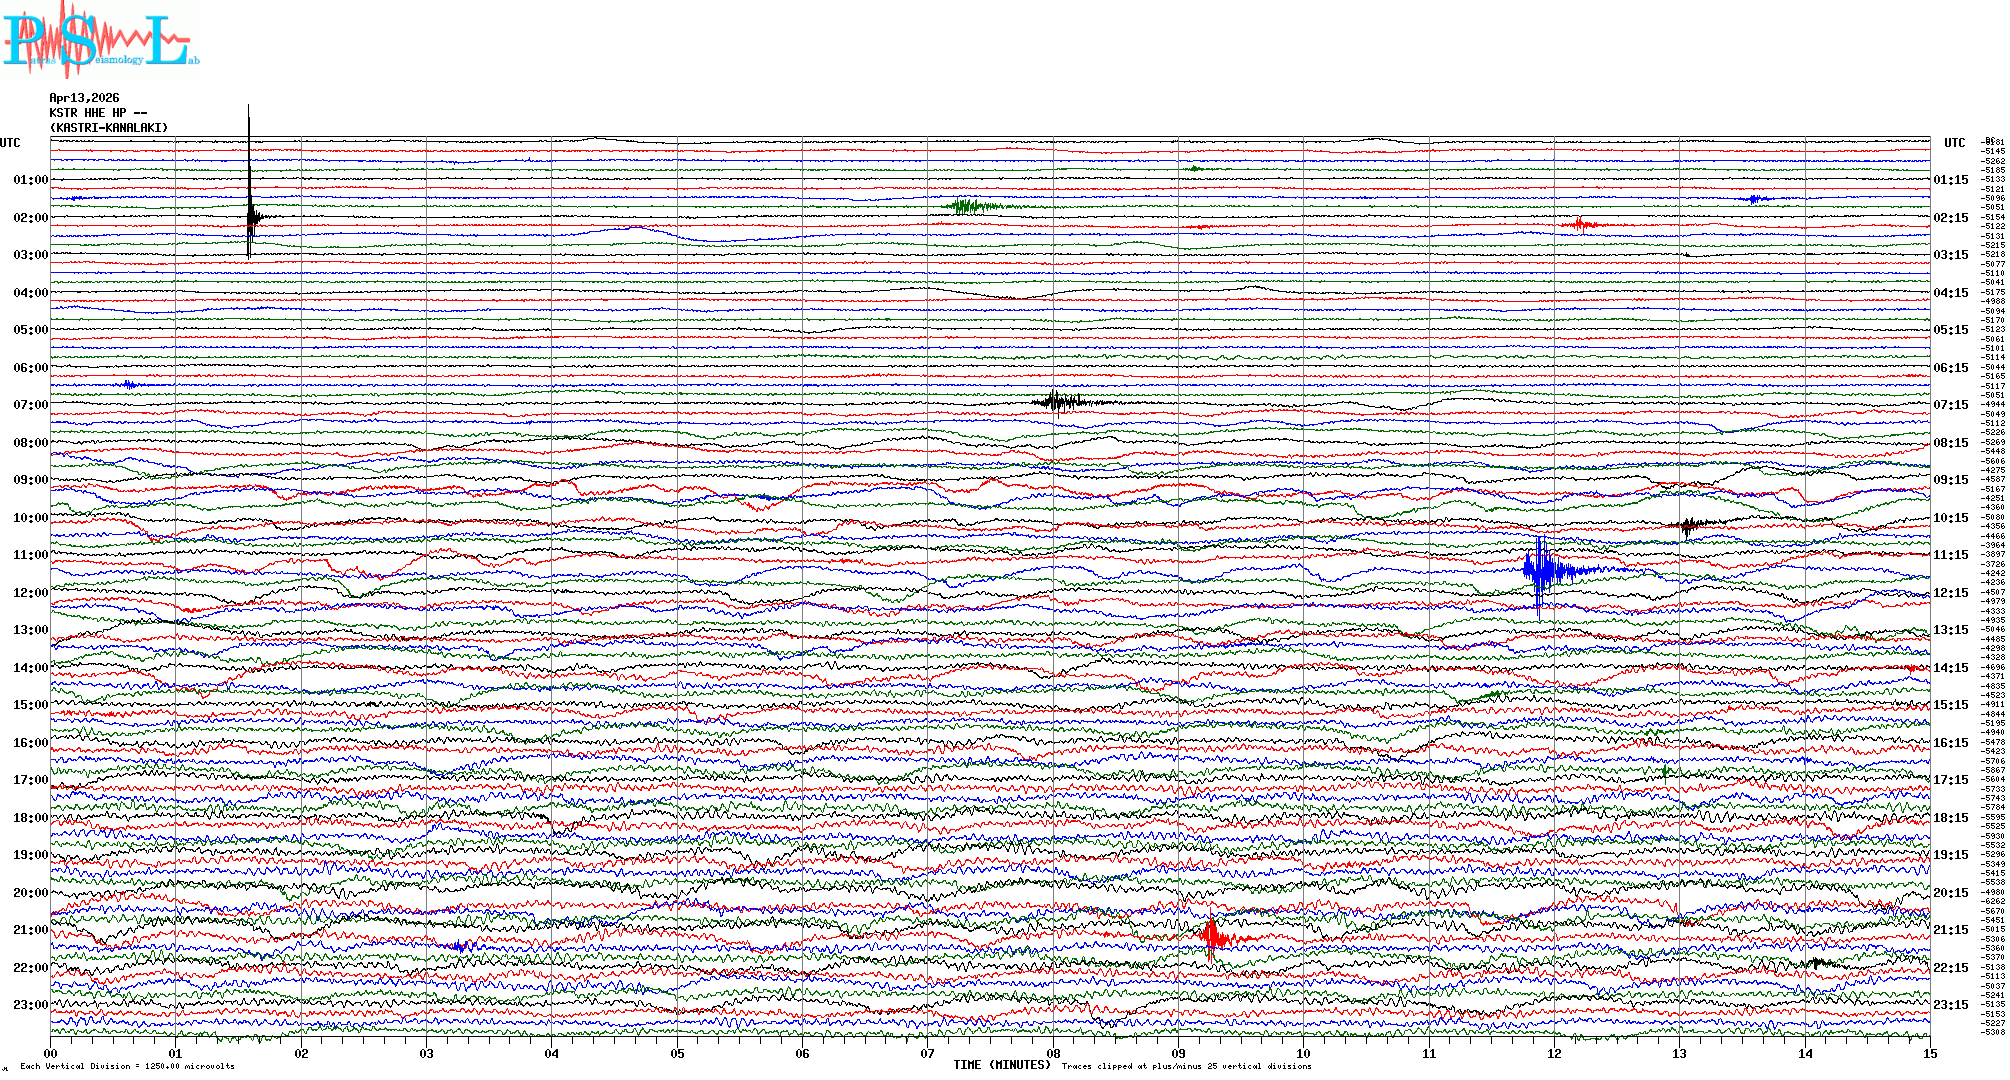Image resolution: width=2010 pixels, height=1080 pixels.
Task: Click minute 15 tick at bottom right
Action: point(1929,1053)
